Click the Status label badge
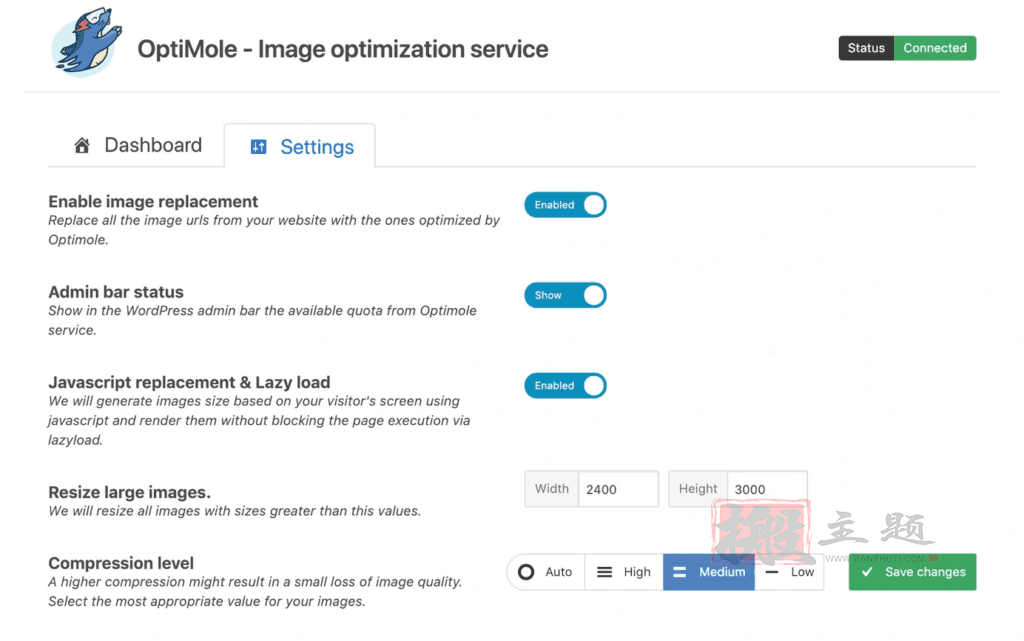The width and height of the screenshot is (1024, 641). click(866, 48)
